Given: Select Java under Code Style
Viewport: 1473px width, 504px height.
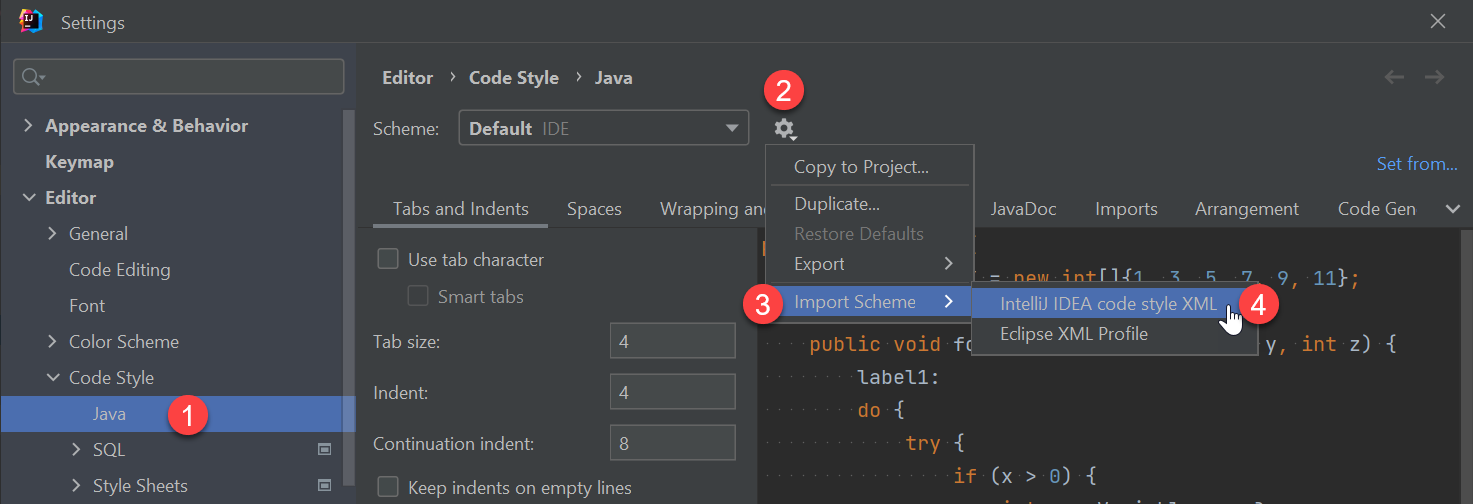Looking at the screenshot, I should click(x=178, y=414).
